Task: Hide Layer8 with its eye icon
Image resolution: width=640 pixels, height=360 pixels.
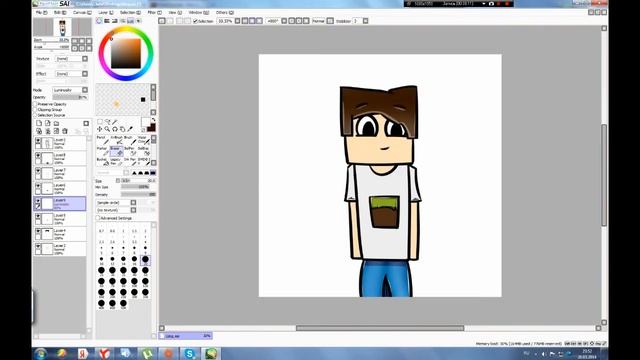Action: [x=38, y=156]
